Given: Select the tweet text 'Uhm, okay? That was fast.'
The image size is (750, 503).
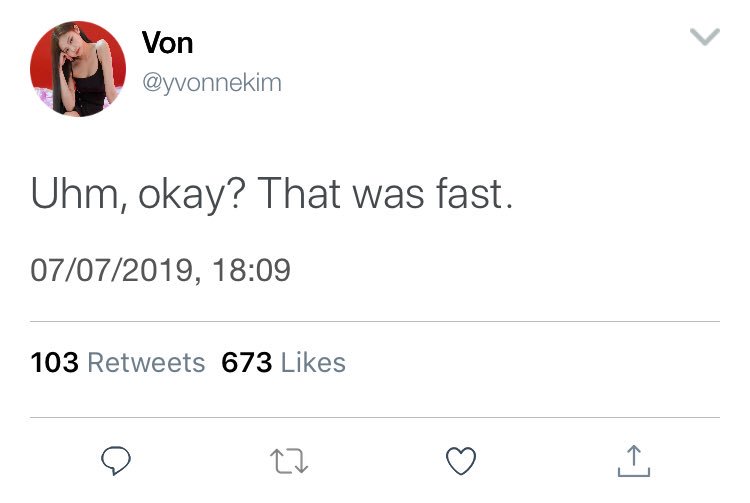Looking at the screenshot, I should click(272, 194).
